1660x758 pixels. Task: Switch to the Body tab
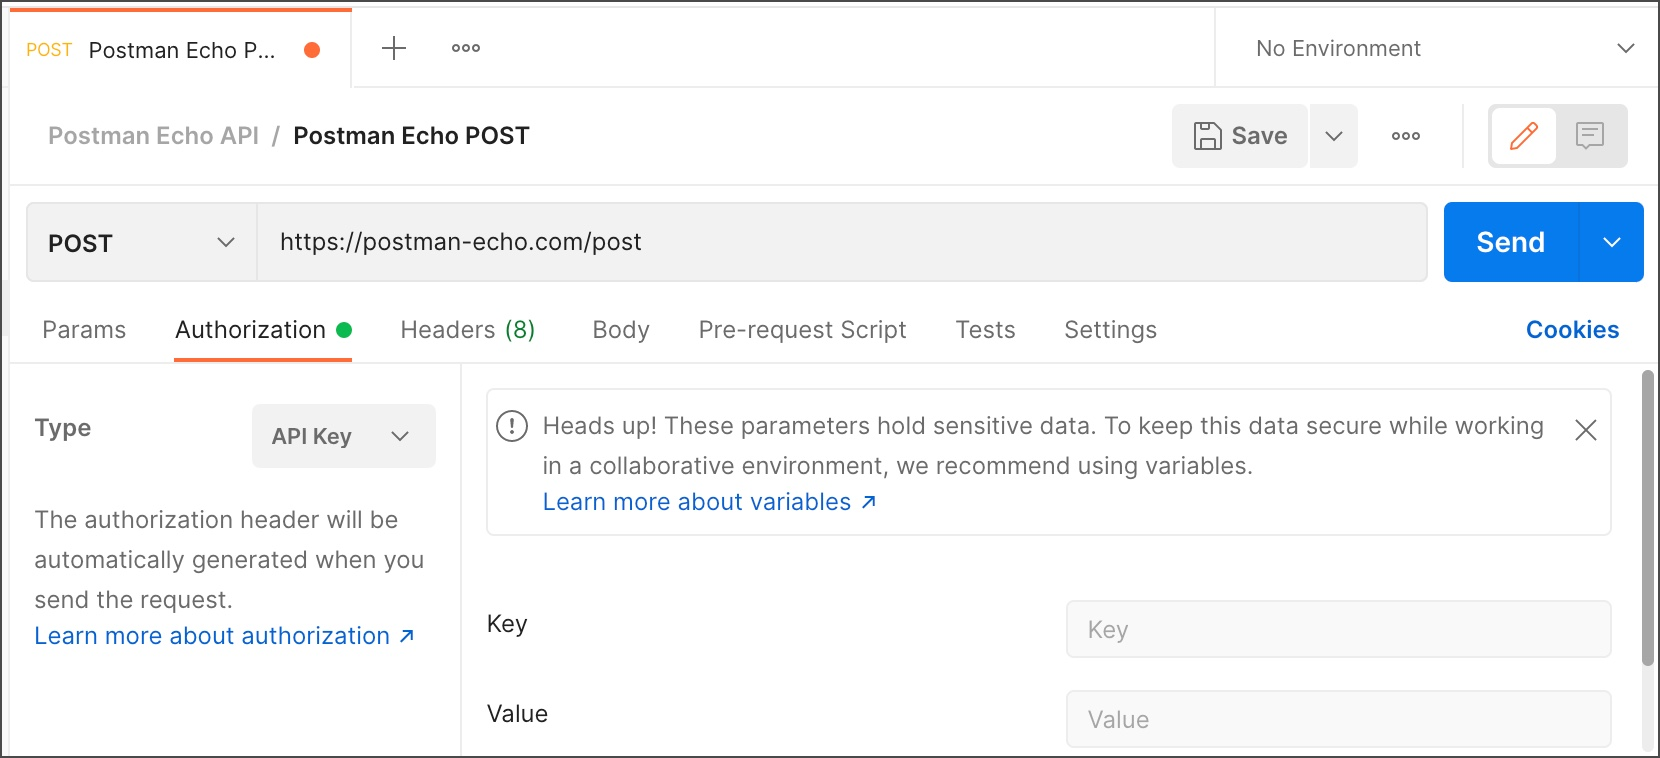pos(621,330)
